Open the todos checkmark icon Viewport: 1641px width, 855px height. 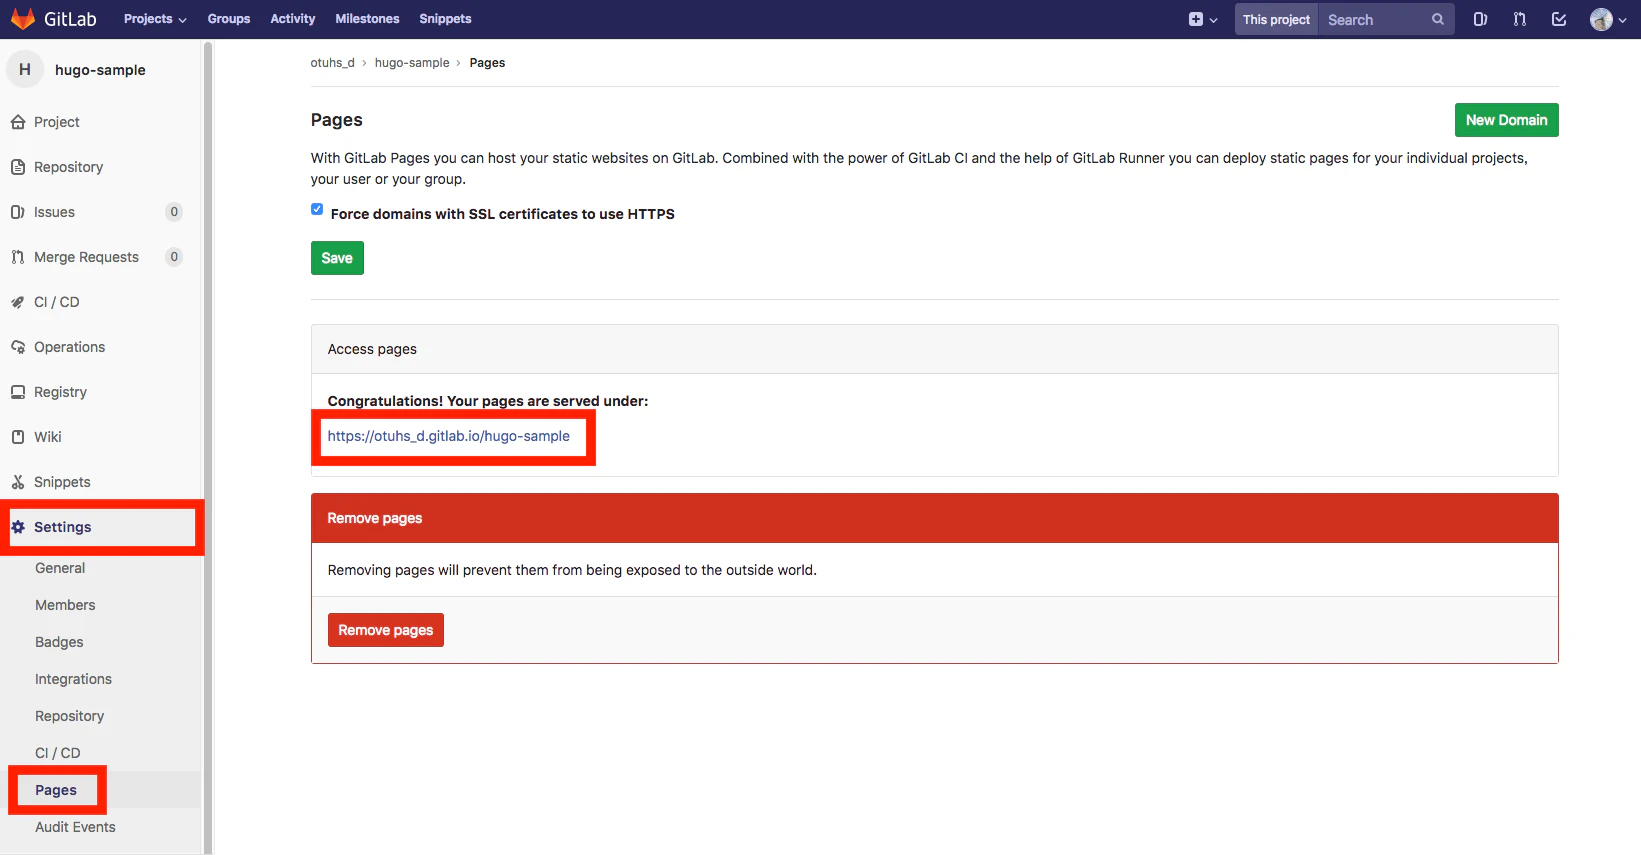point(1559,19)
